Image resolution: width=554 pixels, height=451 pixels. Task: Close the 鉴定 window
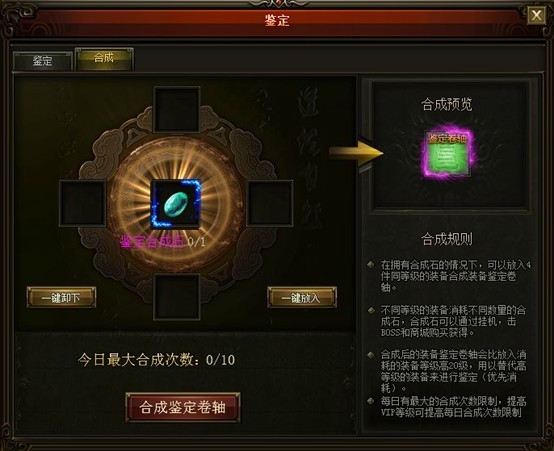point(536,15)
